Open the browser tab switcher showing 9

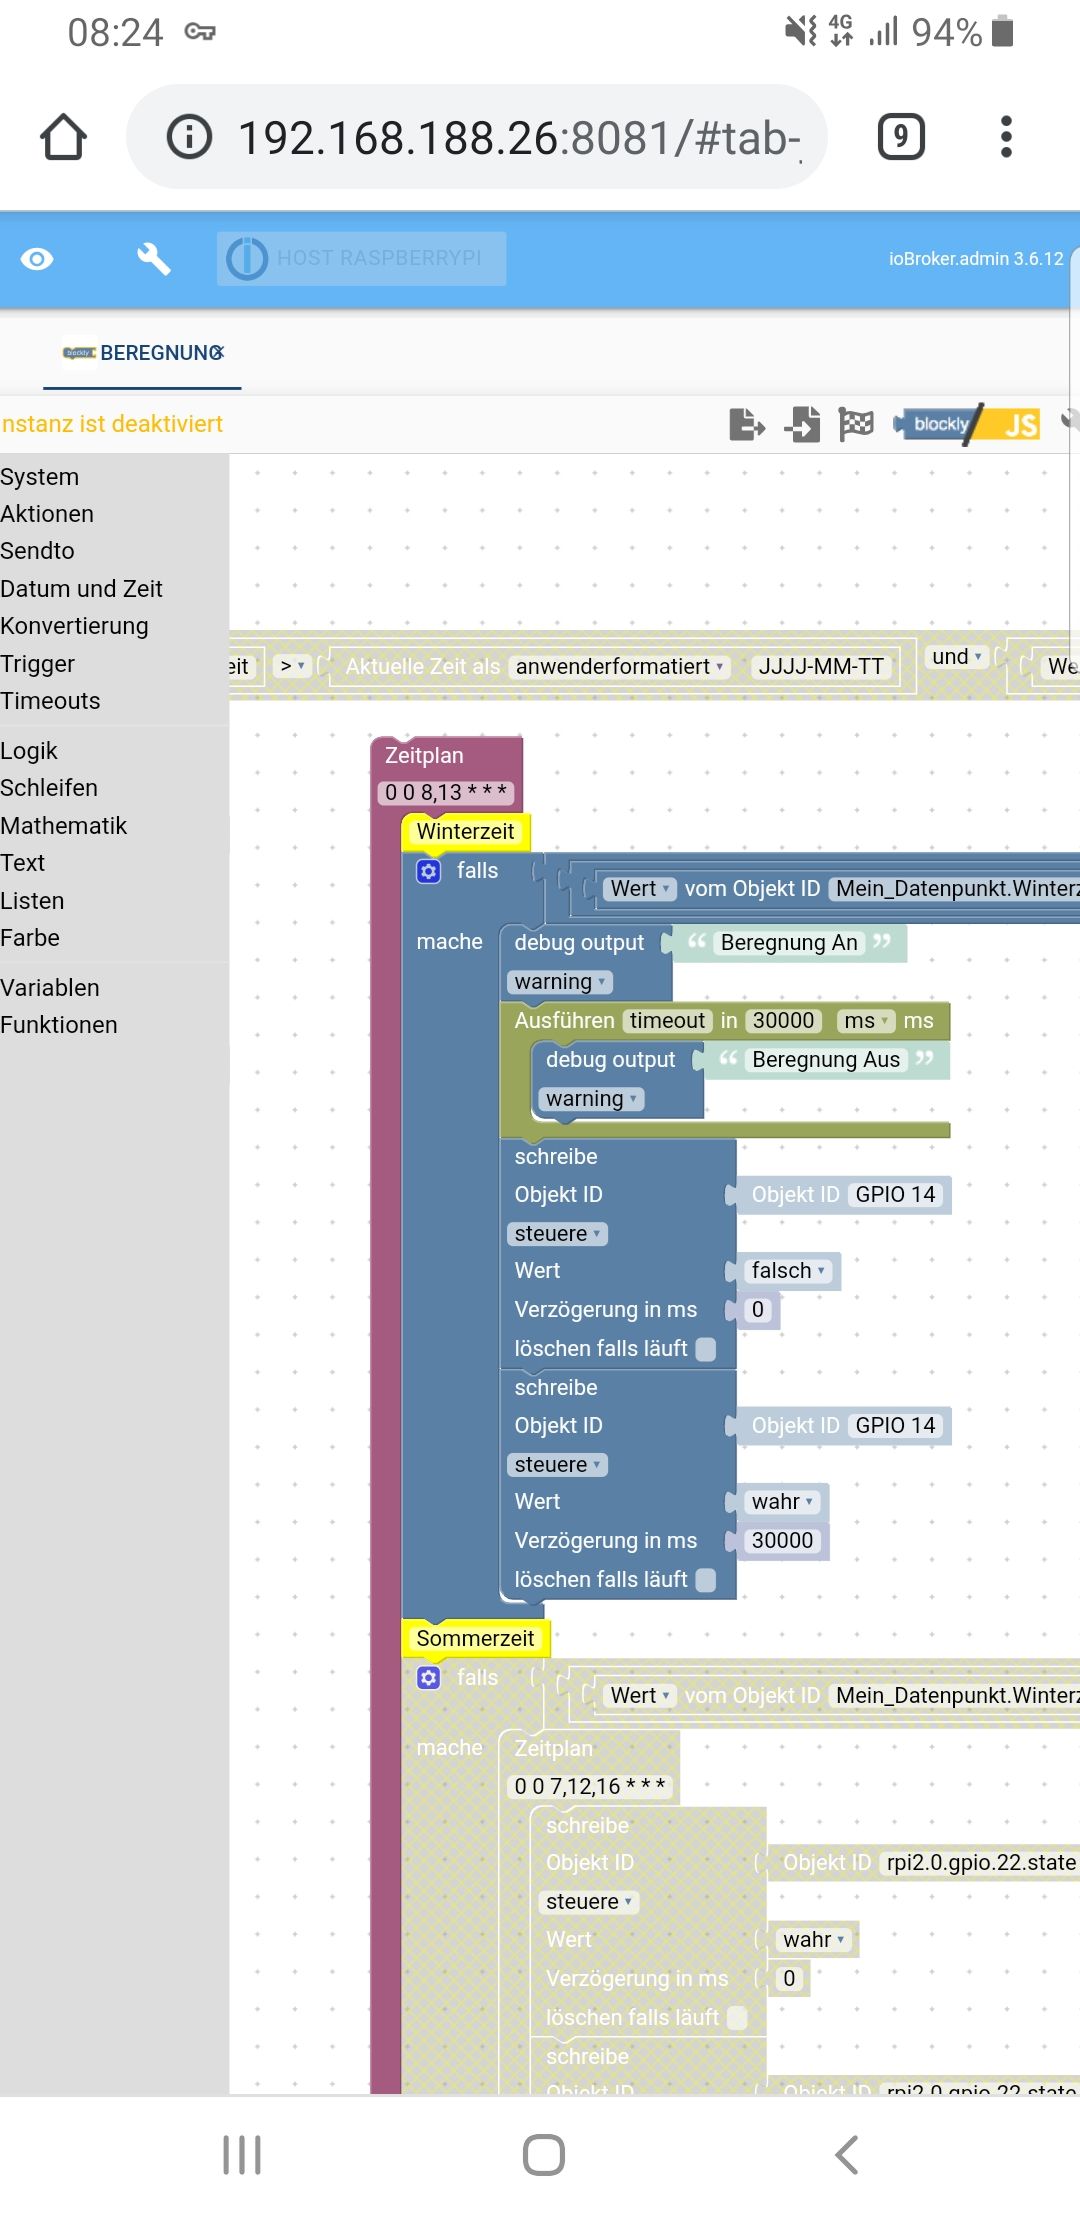point(901,137)
